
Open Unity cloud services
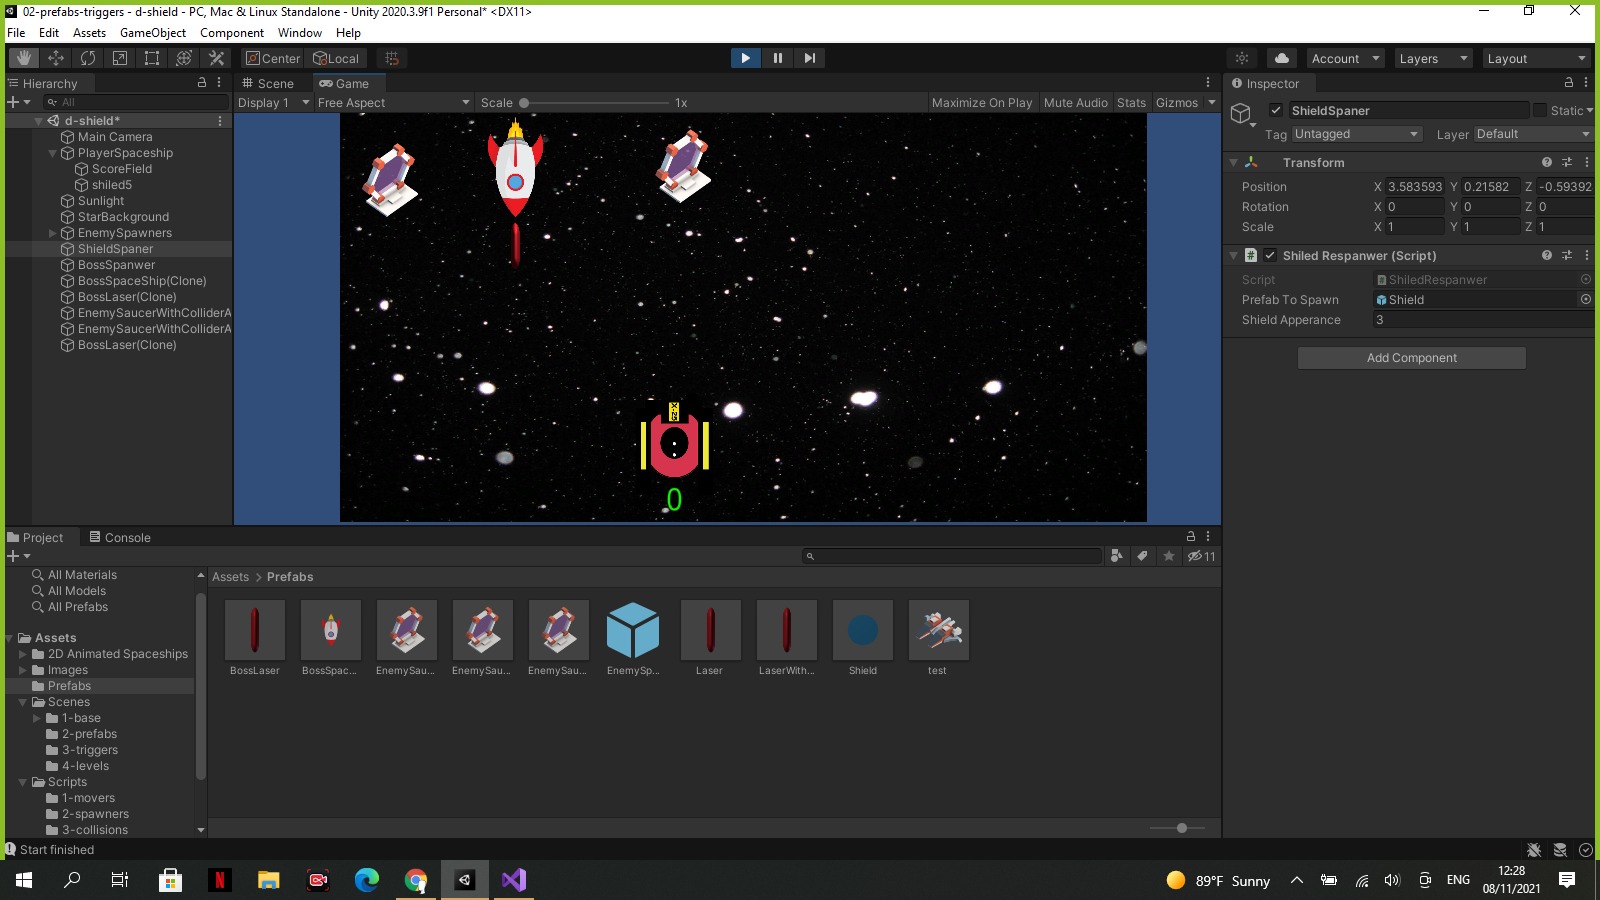(1281, 58)
